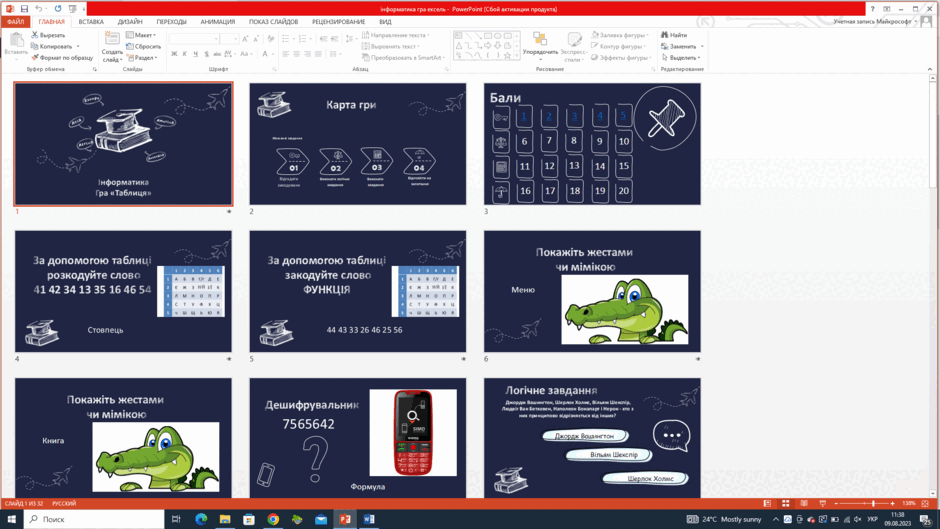
Task: Open Преобразовать в SmartArt dropdown
Action: coord(403,58)
